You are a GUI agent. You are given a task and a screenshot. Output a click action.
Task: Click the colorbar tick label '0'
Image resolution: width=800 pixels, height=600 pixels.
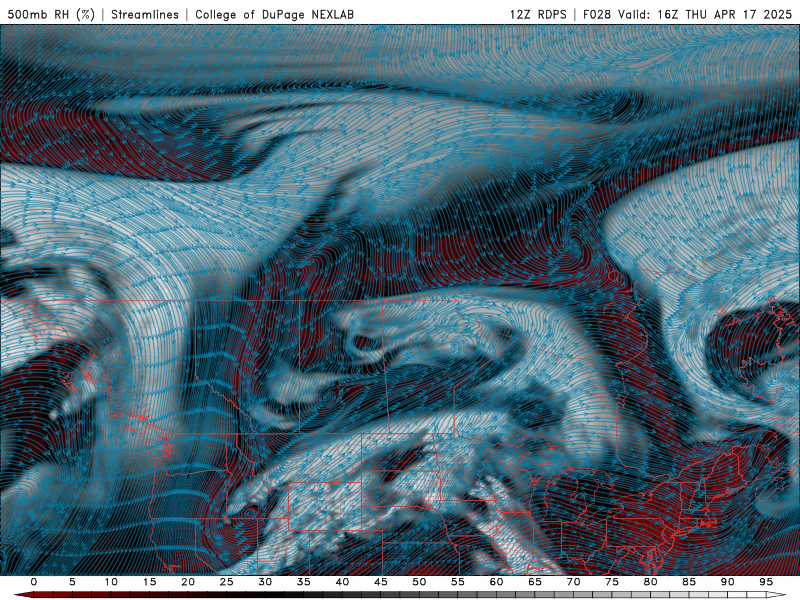(x=34, y=582)
